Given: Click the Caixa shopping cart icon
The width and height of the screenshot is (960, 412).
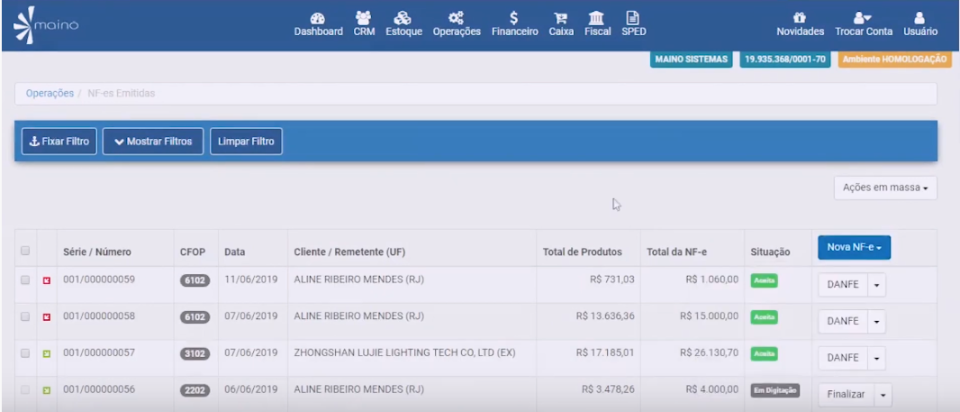Looking at the screenshot, I should pos(561,18).
